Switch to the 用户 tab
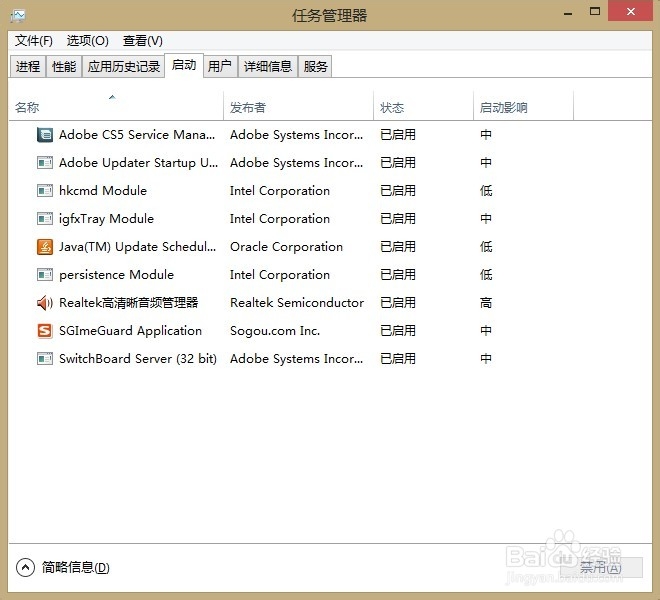 pyautogui.click(x=220, y=67)
